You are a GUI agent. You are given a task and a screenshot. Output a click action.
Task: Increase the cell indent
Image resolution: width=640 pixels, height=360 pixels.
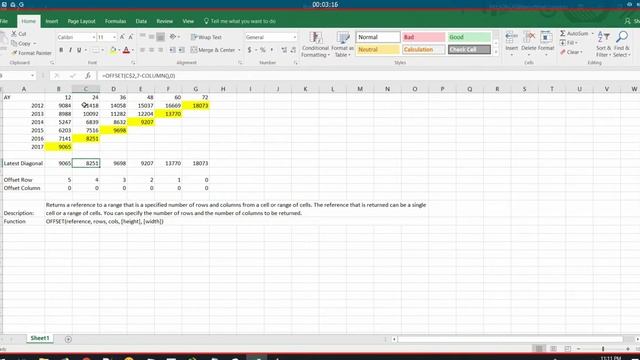[x=182, y=50]
